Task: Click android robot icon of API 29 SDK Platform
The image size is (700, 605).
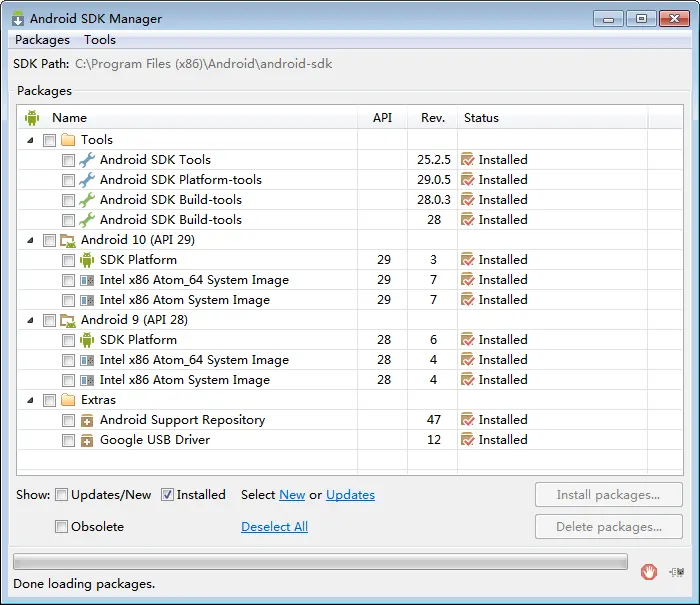Action: point(87,260)
